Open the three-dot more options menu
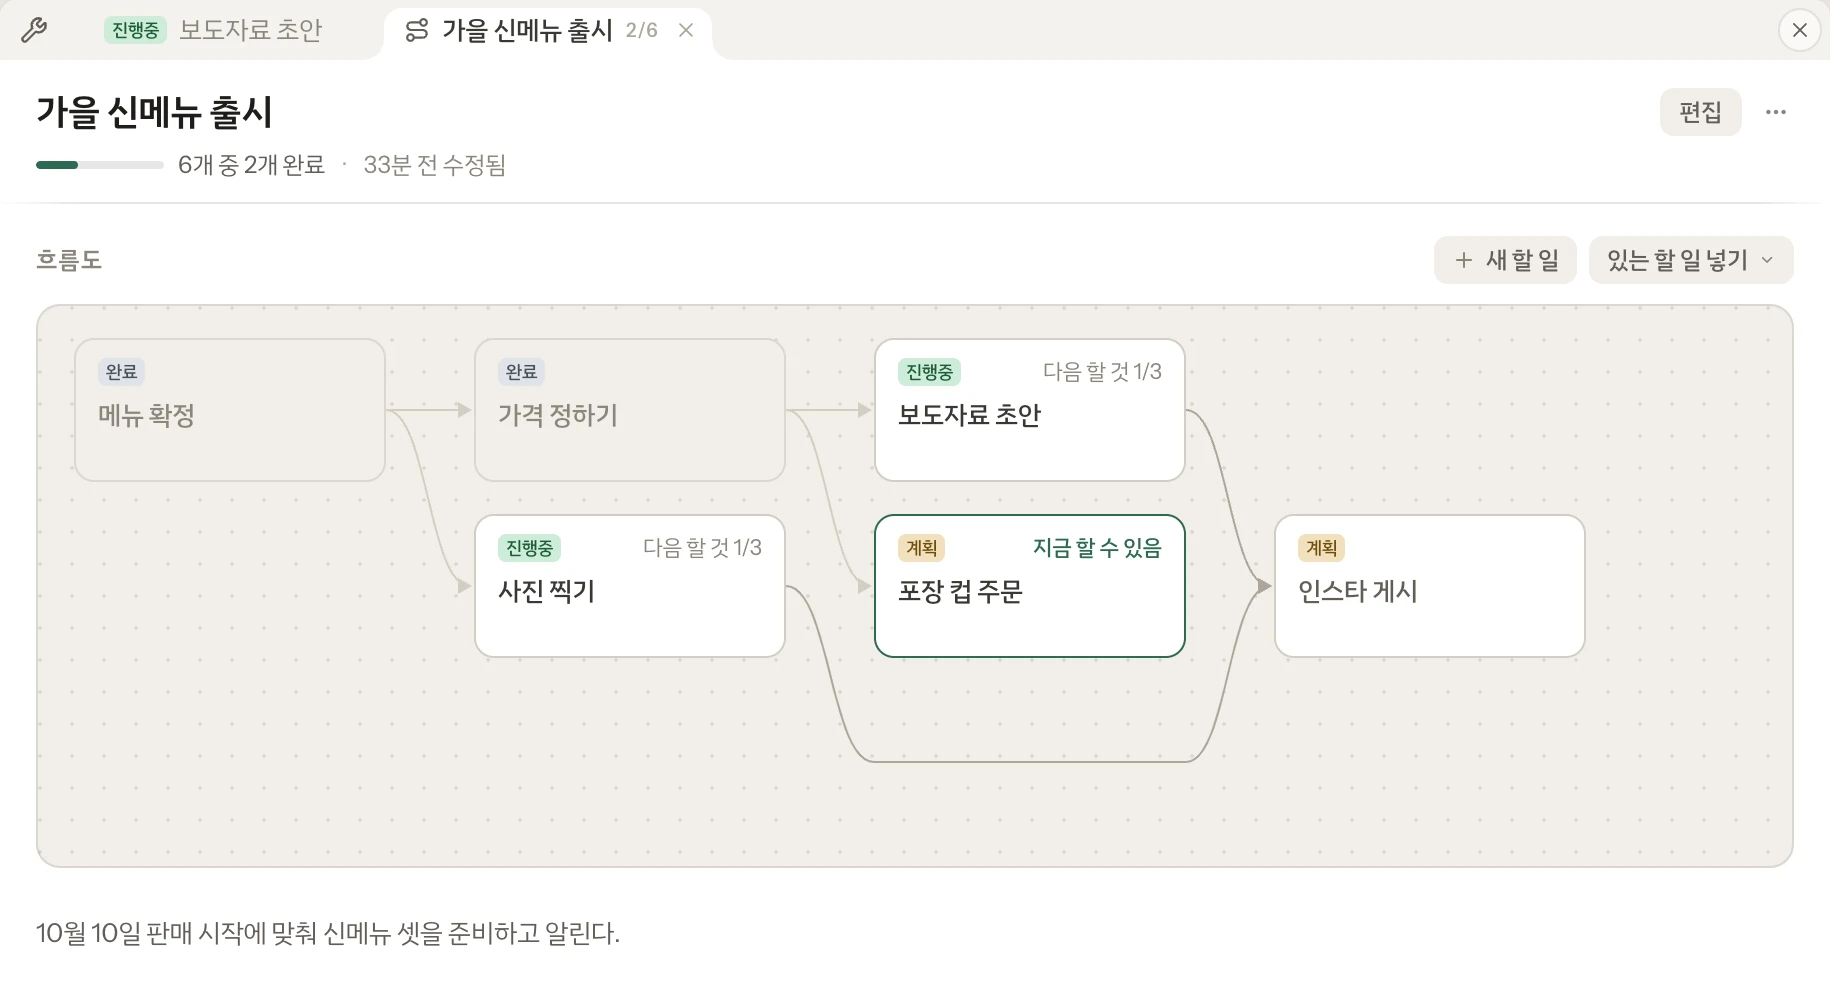Viewport: 1830px width, 1000px height. (1776, 112)
